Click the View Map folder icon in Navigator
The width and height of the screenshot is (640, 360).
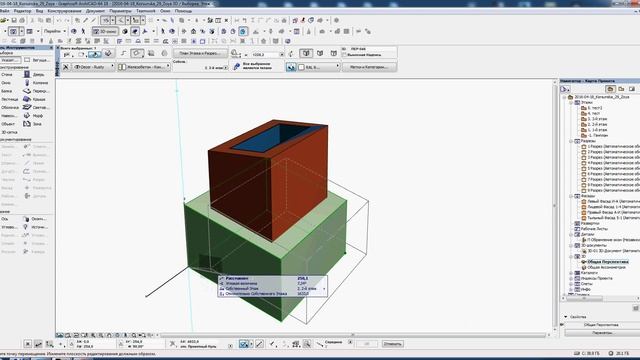pyautogui.click(x=621, y=89)
